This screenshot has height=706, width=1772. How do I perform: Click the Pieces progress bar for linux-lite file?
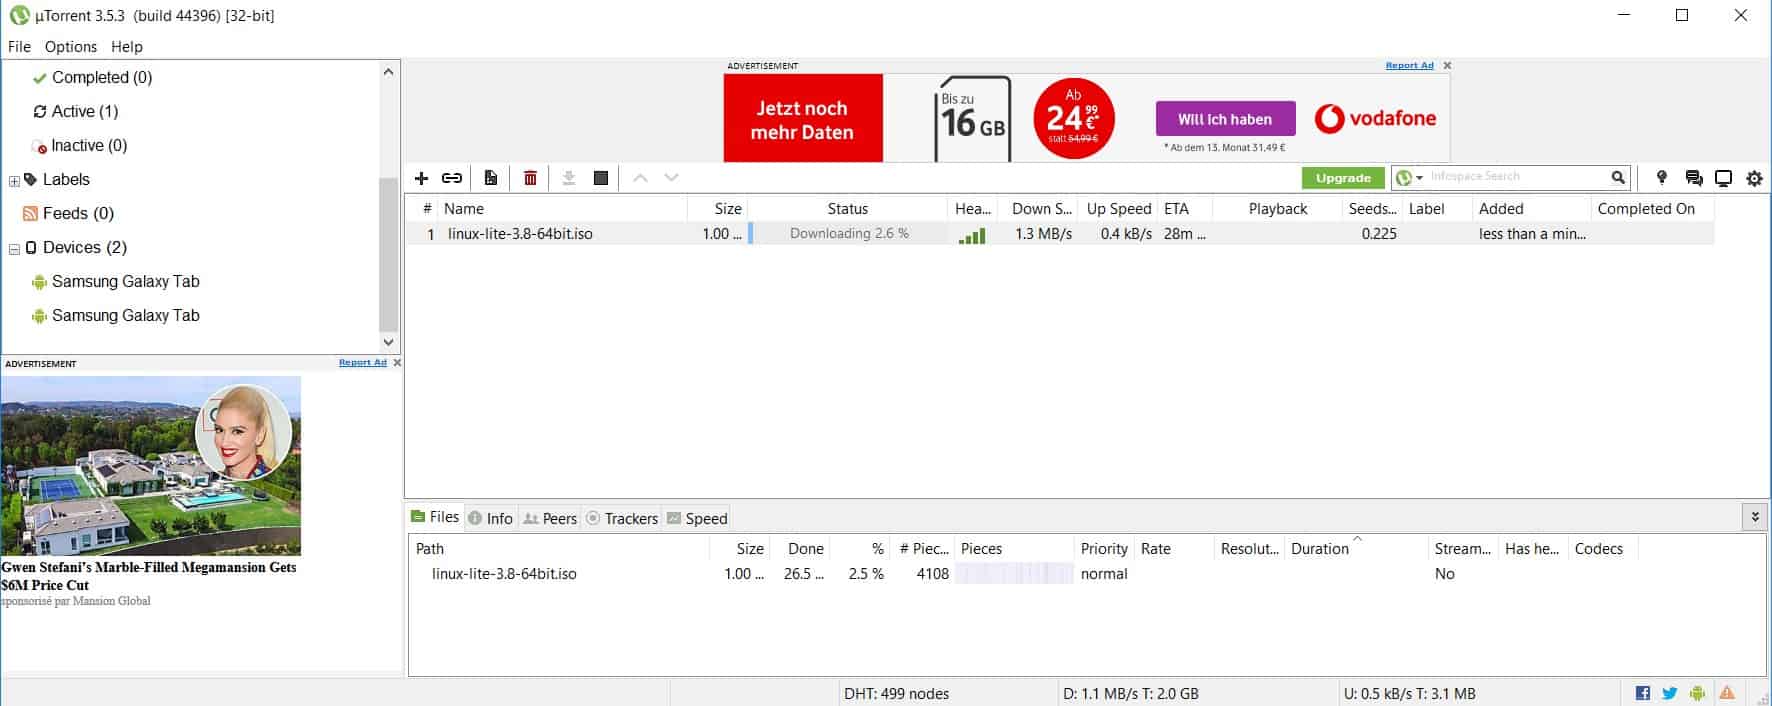[x=1014, y=573]
